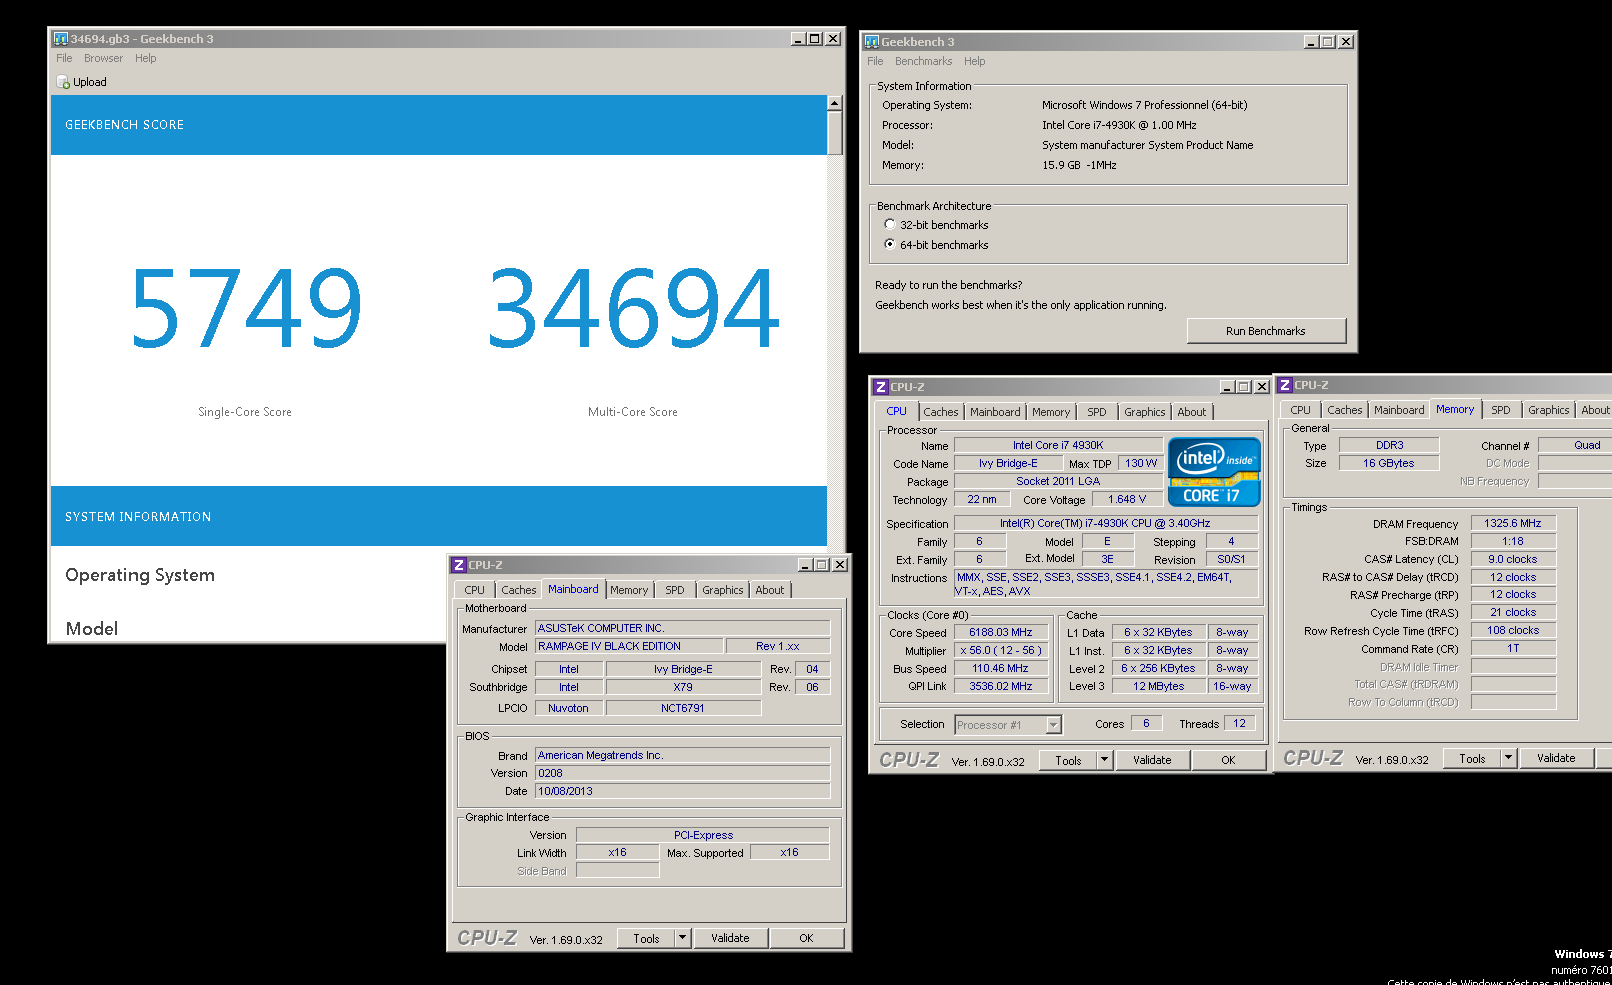Screen dimensions: 1612x985
Task: Click Multiplier x 56.0 field
Action: tap(1001, 650)
